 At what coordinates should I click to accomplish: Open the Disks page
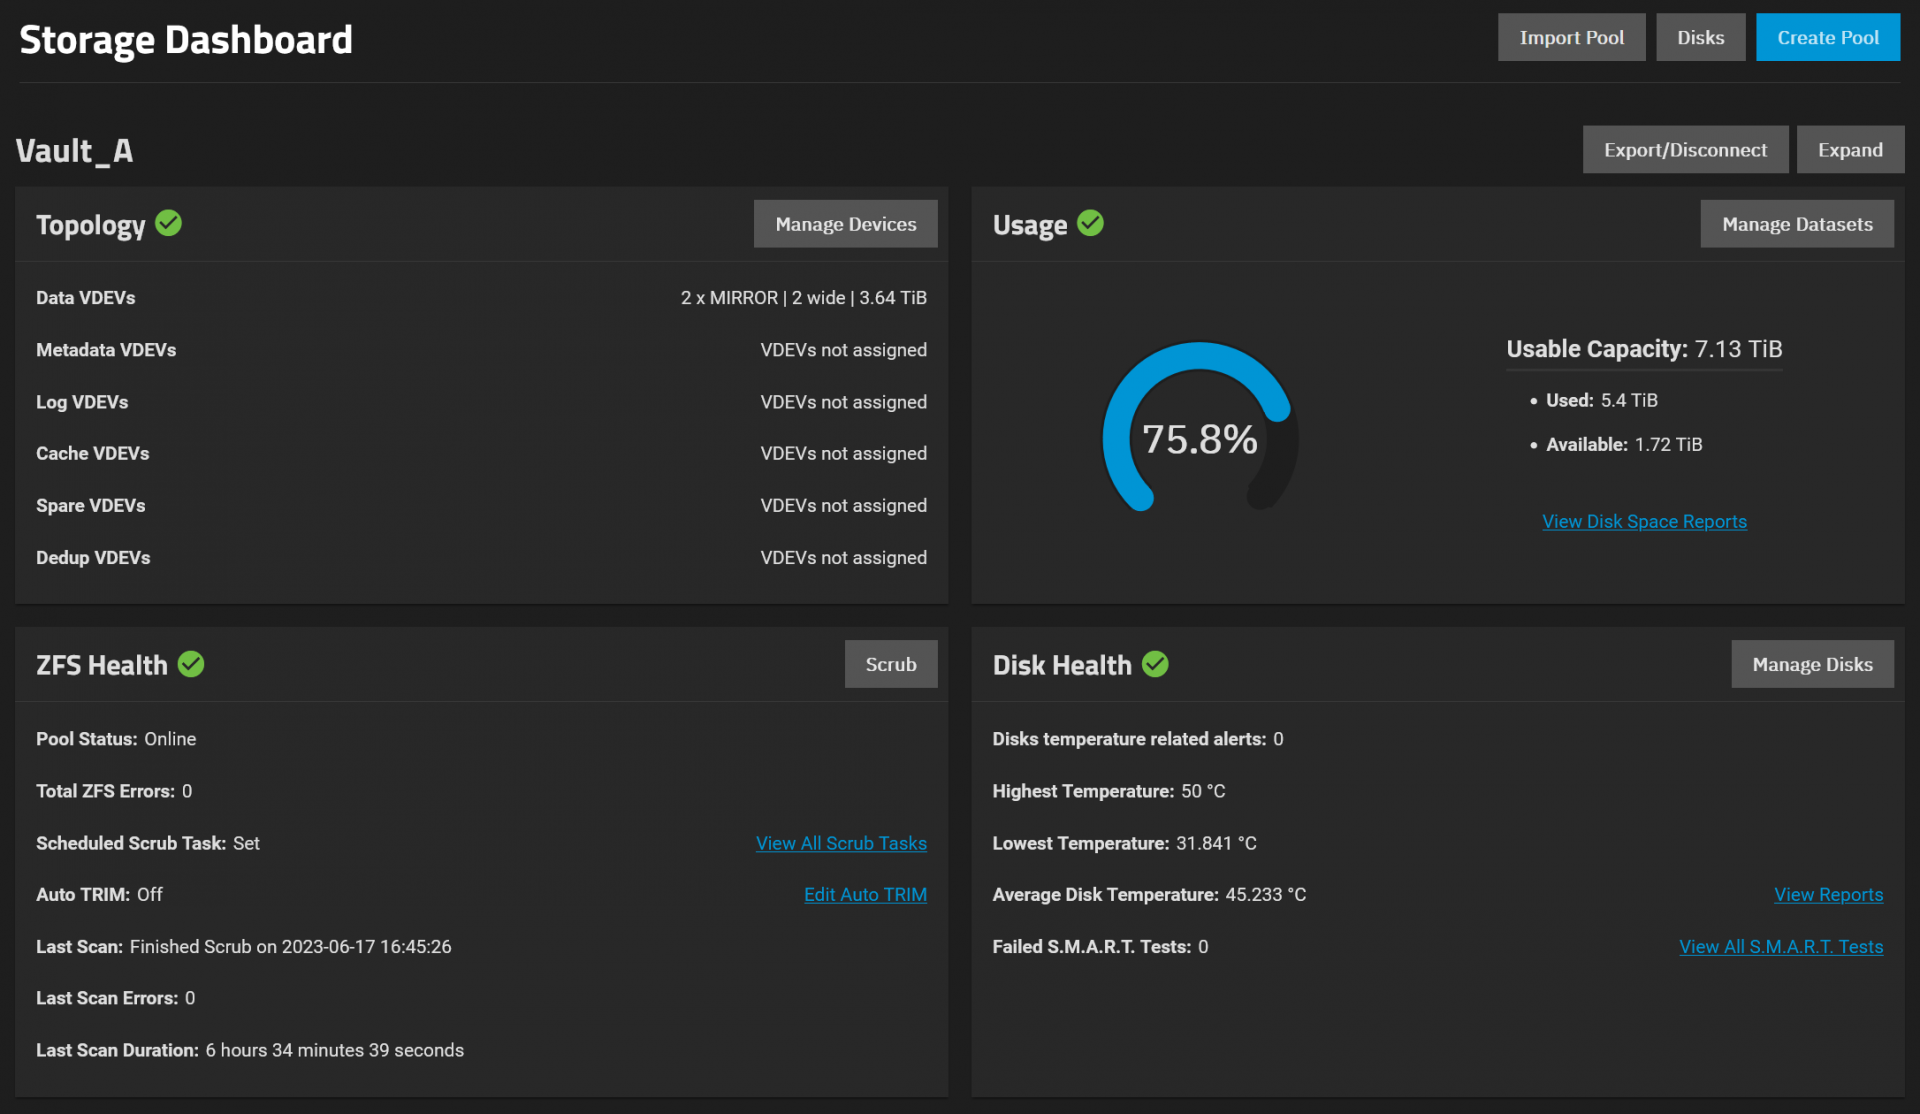coord(1700,37)
